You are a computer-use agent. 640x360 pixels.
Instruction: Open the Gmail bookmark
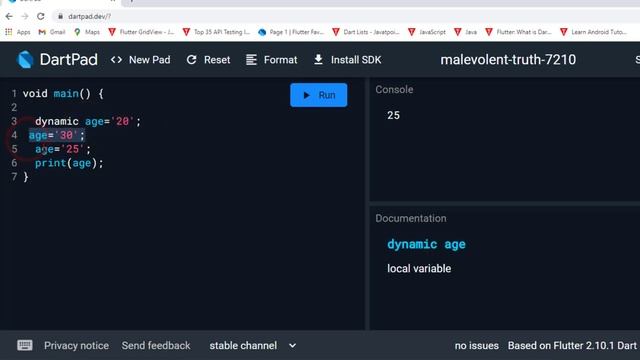coord(52,32)
